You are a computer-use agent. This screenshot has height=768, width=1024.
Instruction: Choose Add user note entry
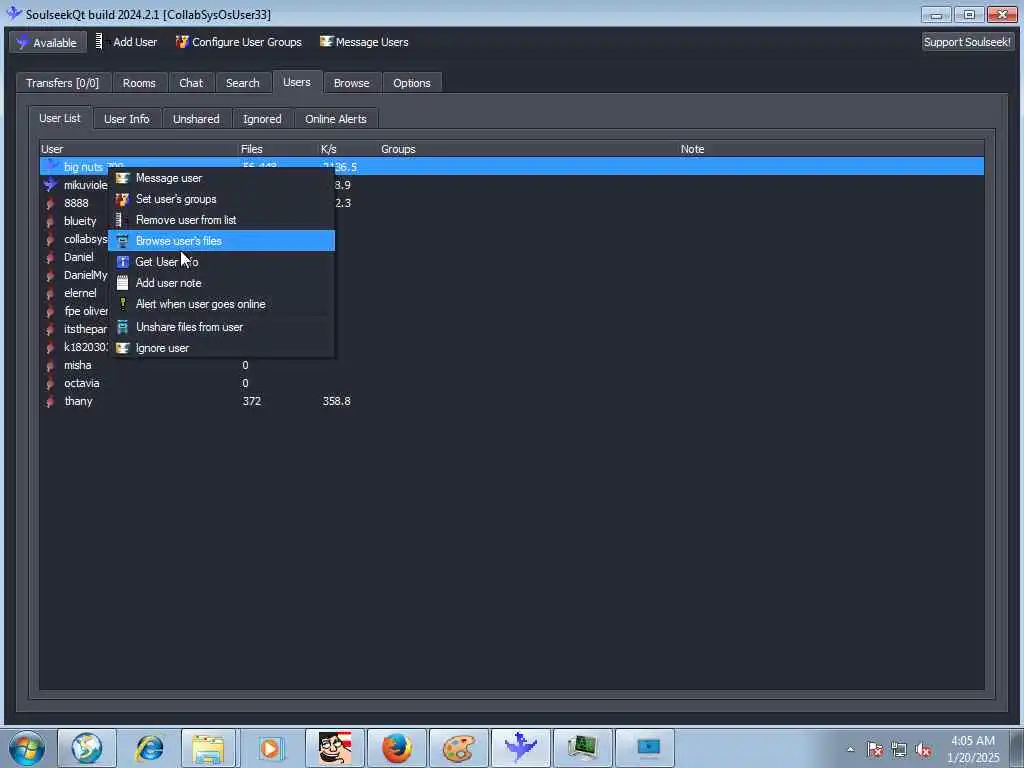pos(221,282)
